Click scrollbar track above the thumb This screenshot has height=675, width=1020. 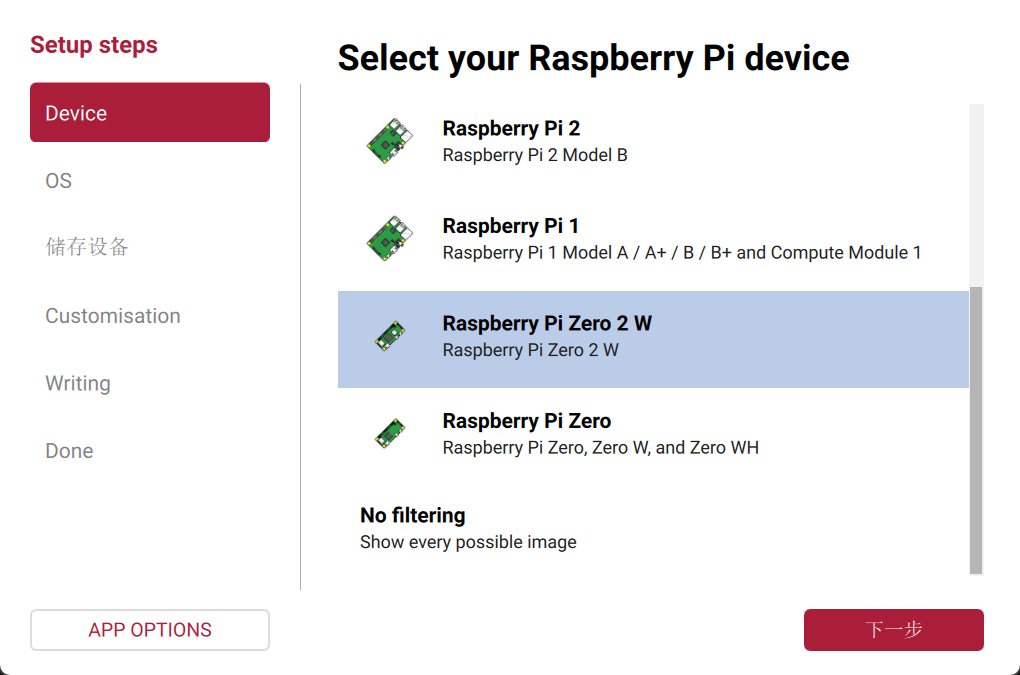click(976, 195)
